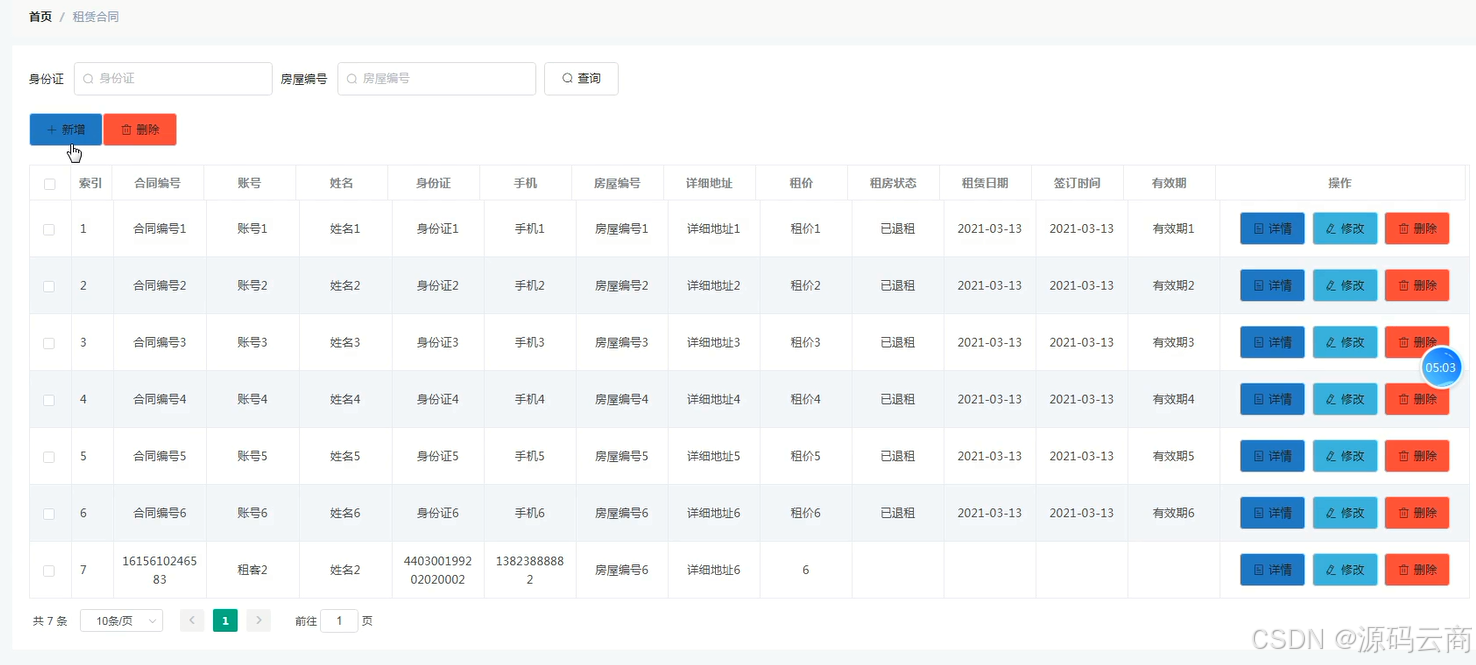Click 修改 for row 合同编号2
Image resolution: width=1476 pixels, height=665 pixels.
[x=1345, y=286]
